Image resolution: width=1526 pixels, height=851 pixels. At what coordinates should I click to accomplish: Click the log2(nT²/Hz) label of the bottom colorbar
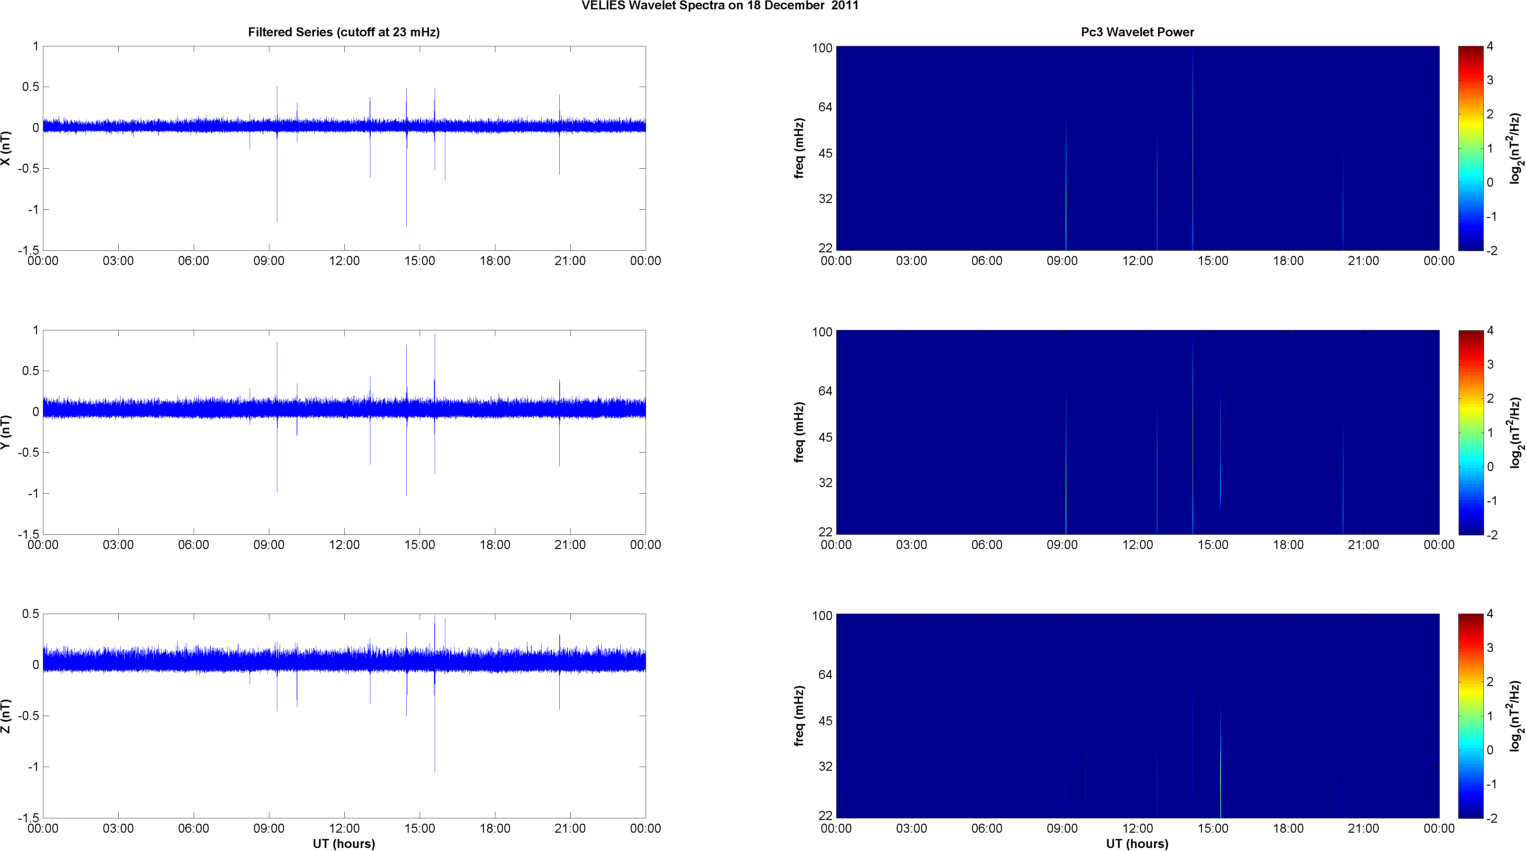[1516, 715]
